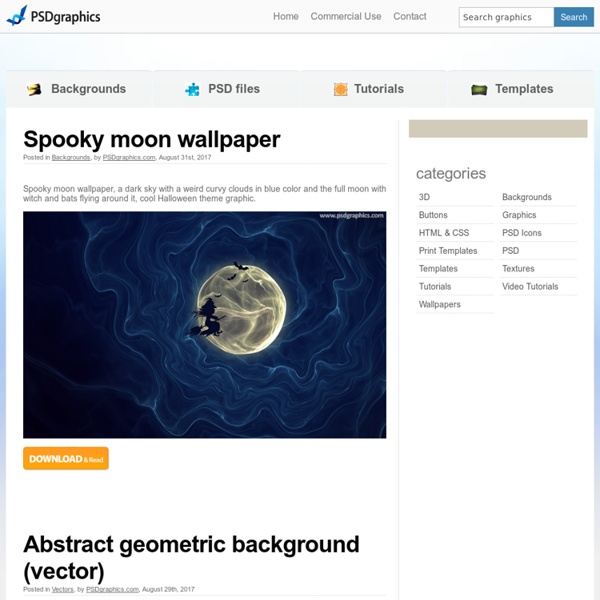Click the blue Search button
Viewport: 600px width, 600px height.
pos(574,17)
